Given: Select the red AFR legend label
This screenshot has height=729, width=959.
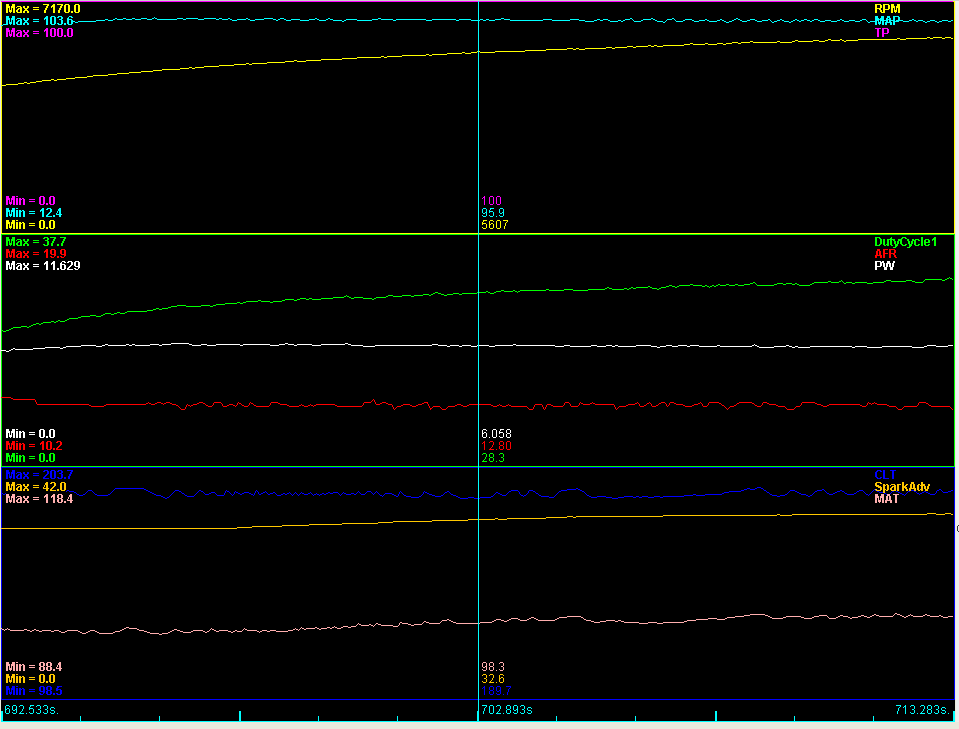Looking at the screenshot, I should (886, 254).
